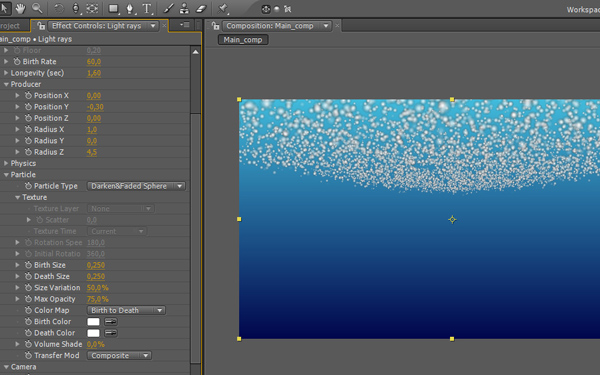Select the Brush tool
The height and width of the screenshot is (375, 600).
coord(169,9)
